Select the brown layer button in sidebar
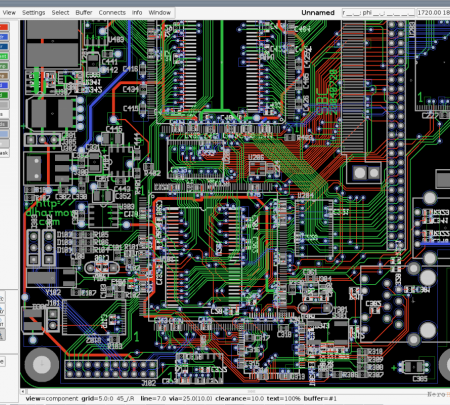 [4, 76]
